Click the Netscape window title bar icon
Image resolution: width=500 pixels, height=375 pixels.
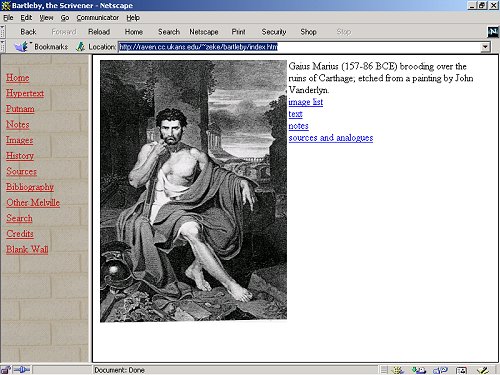(x=6, y=5)
